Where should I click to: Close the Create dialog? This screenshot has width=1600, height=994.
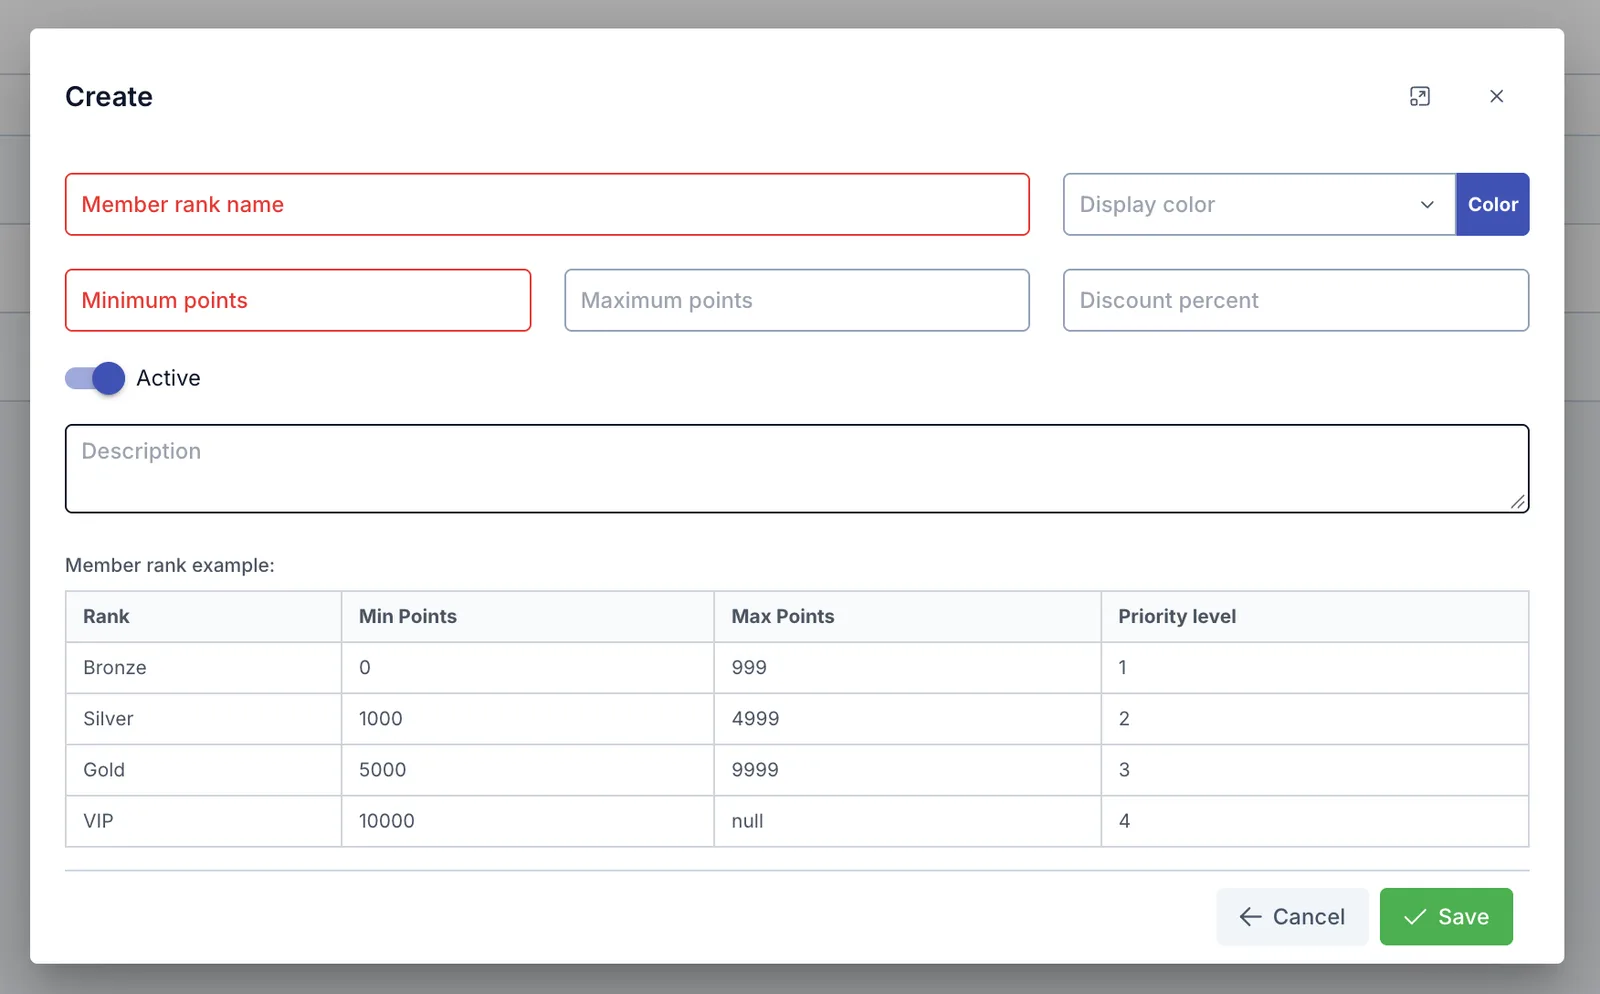pyautogui.click(x=1496, y=96)
